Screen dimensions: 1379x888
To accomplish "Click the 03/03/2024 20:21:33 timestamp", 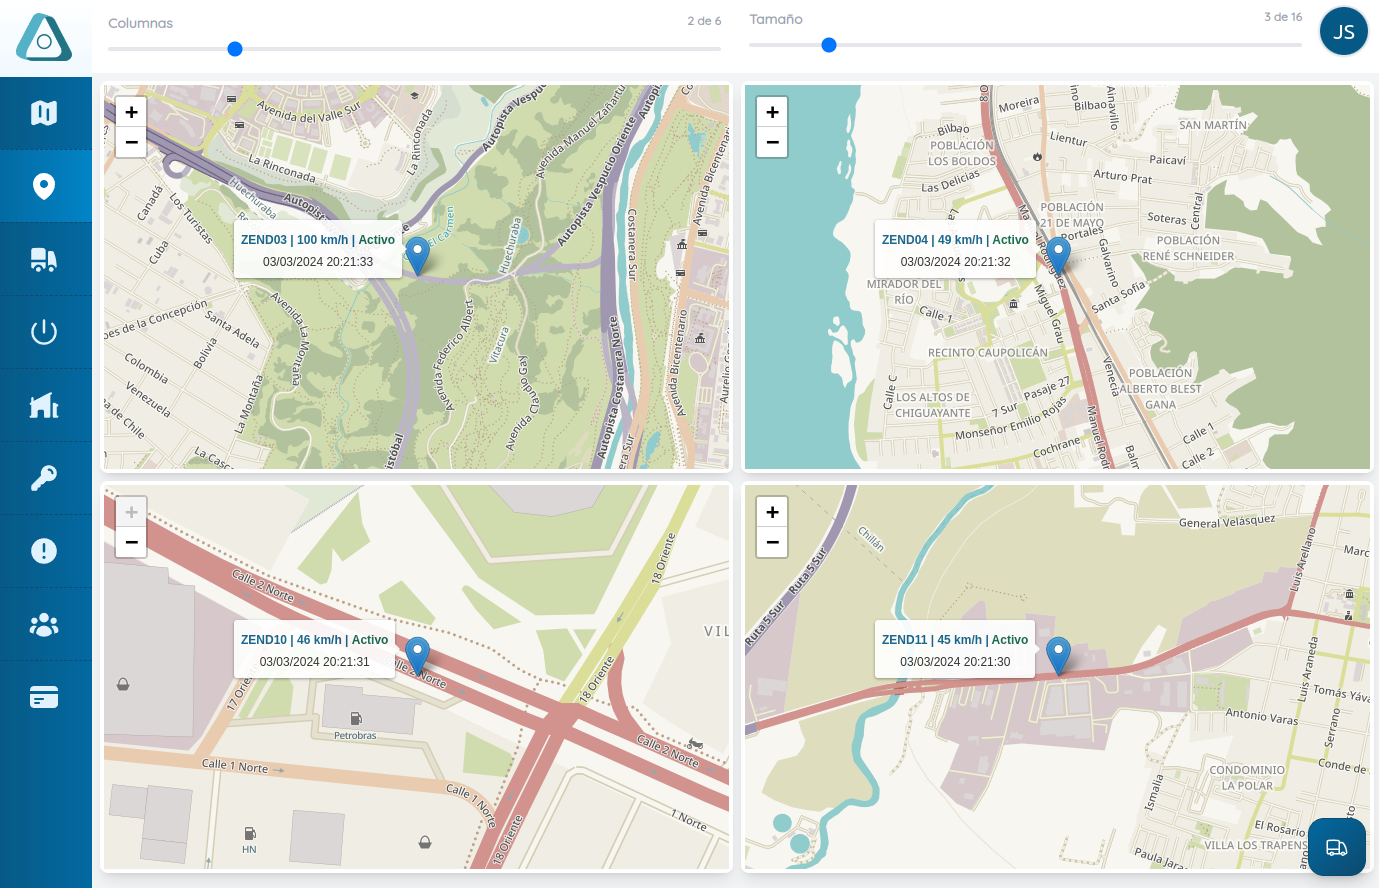I will pyautogui.click(x=318, y=262).
